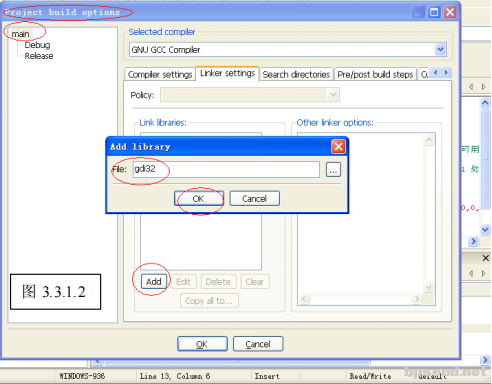Image resolution: width=492 pixels, height=384 pixels.
Task: Click the File input field containing gdi32
Action: pyautogui.click(x=226, y=169)
